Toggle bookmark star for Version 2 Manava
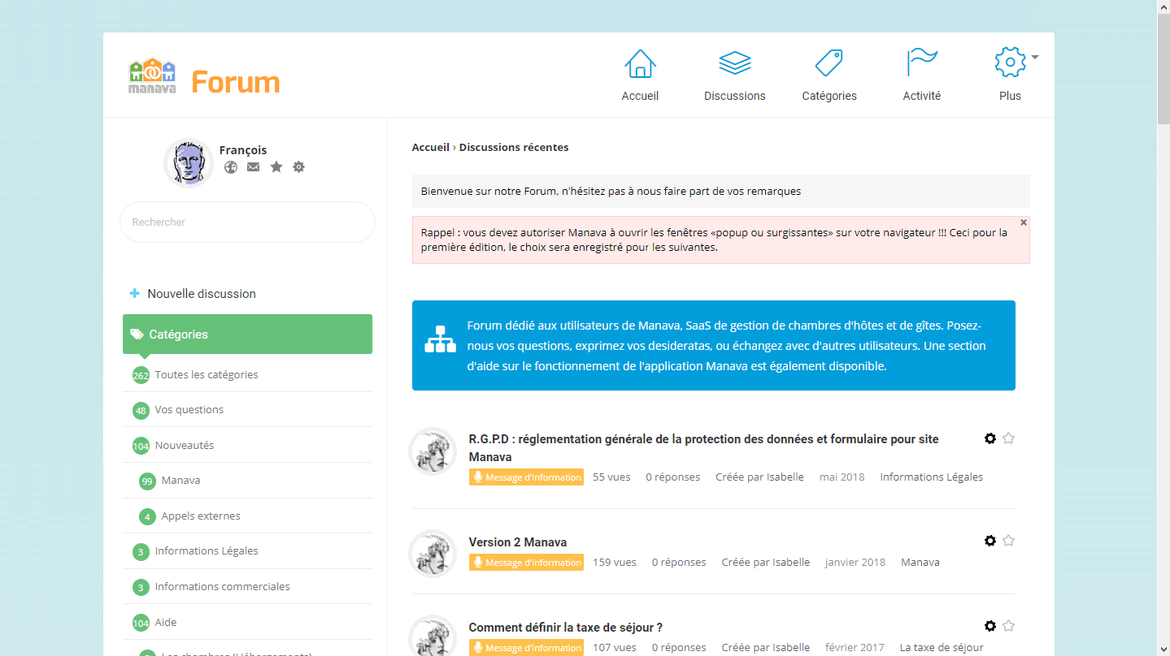 [x=1008, y=541]
